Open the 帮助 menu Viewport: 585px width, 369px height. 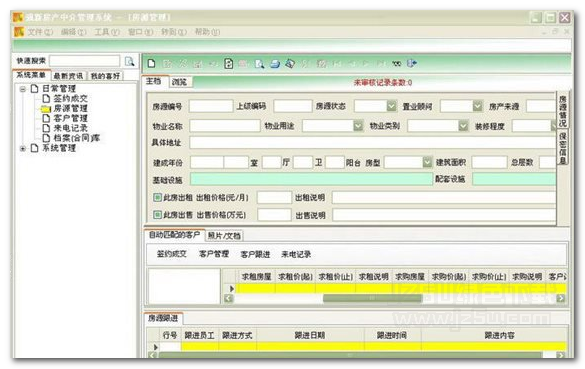tap(207, 32)
